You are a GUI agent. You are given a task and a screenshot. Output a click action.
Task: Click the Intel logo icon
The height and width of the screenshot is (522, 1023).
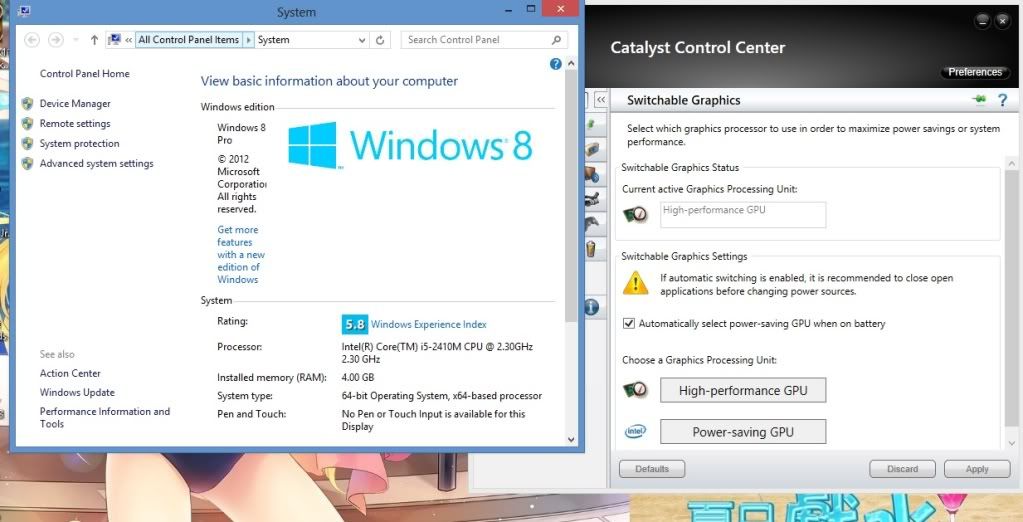pyautogui.click(x=635, y=431)
